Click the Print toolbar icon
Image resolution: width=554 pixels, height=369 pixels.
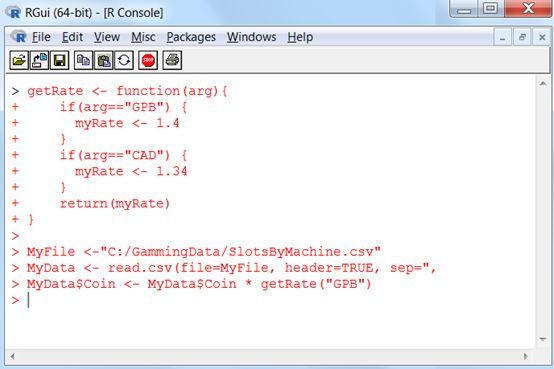tap(172, 60)
